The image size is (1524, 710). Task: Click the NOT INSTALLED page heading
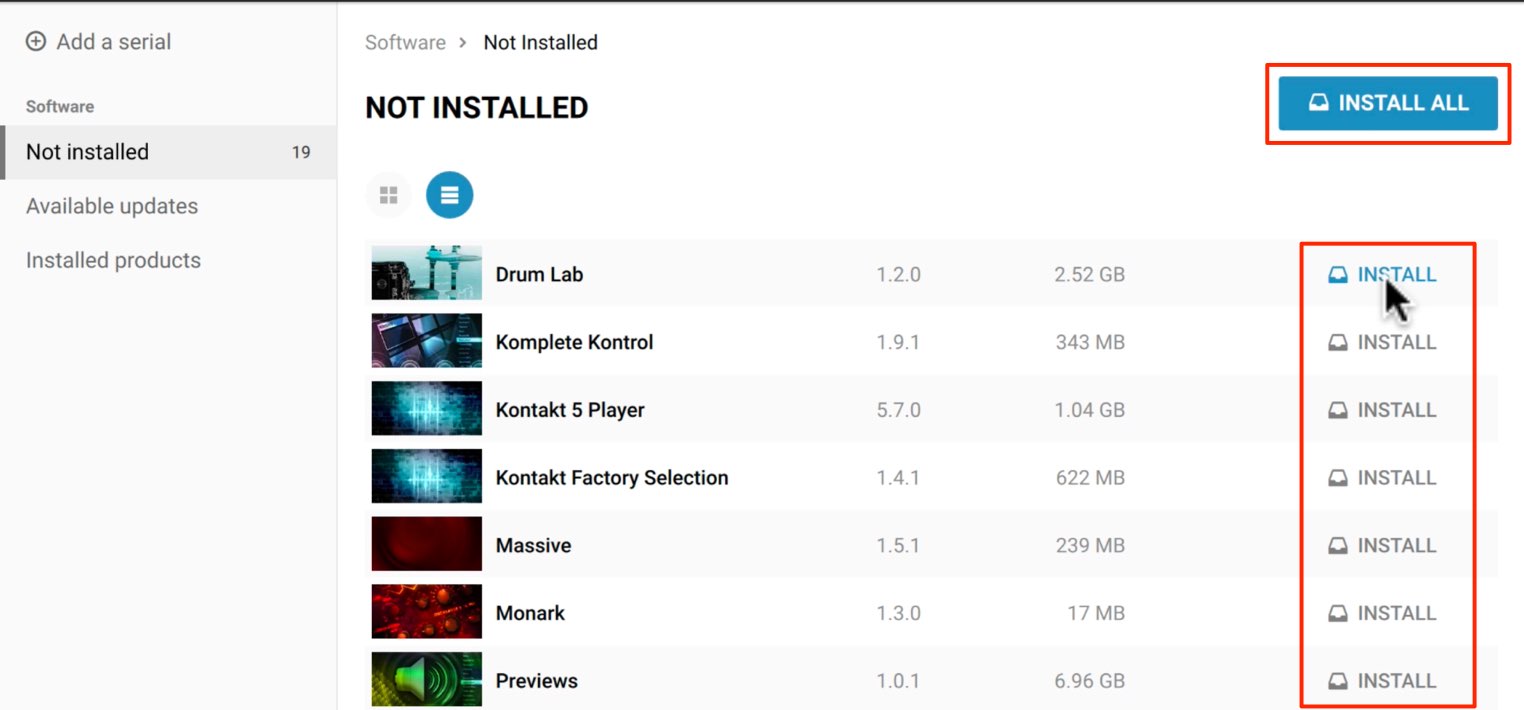pos(476,108)
